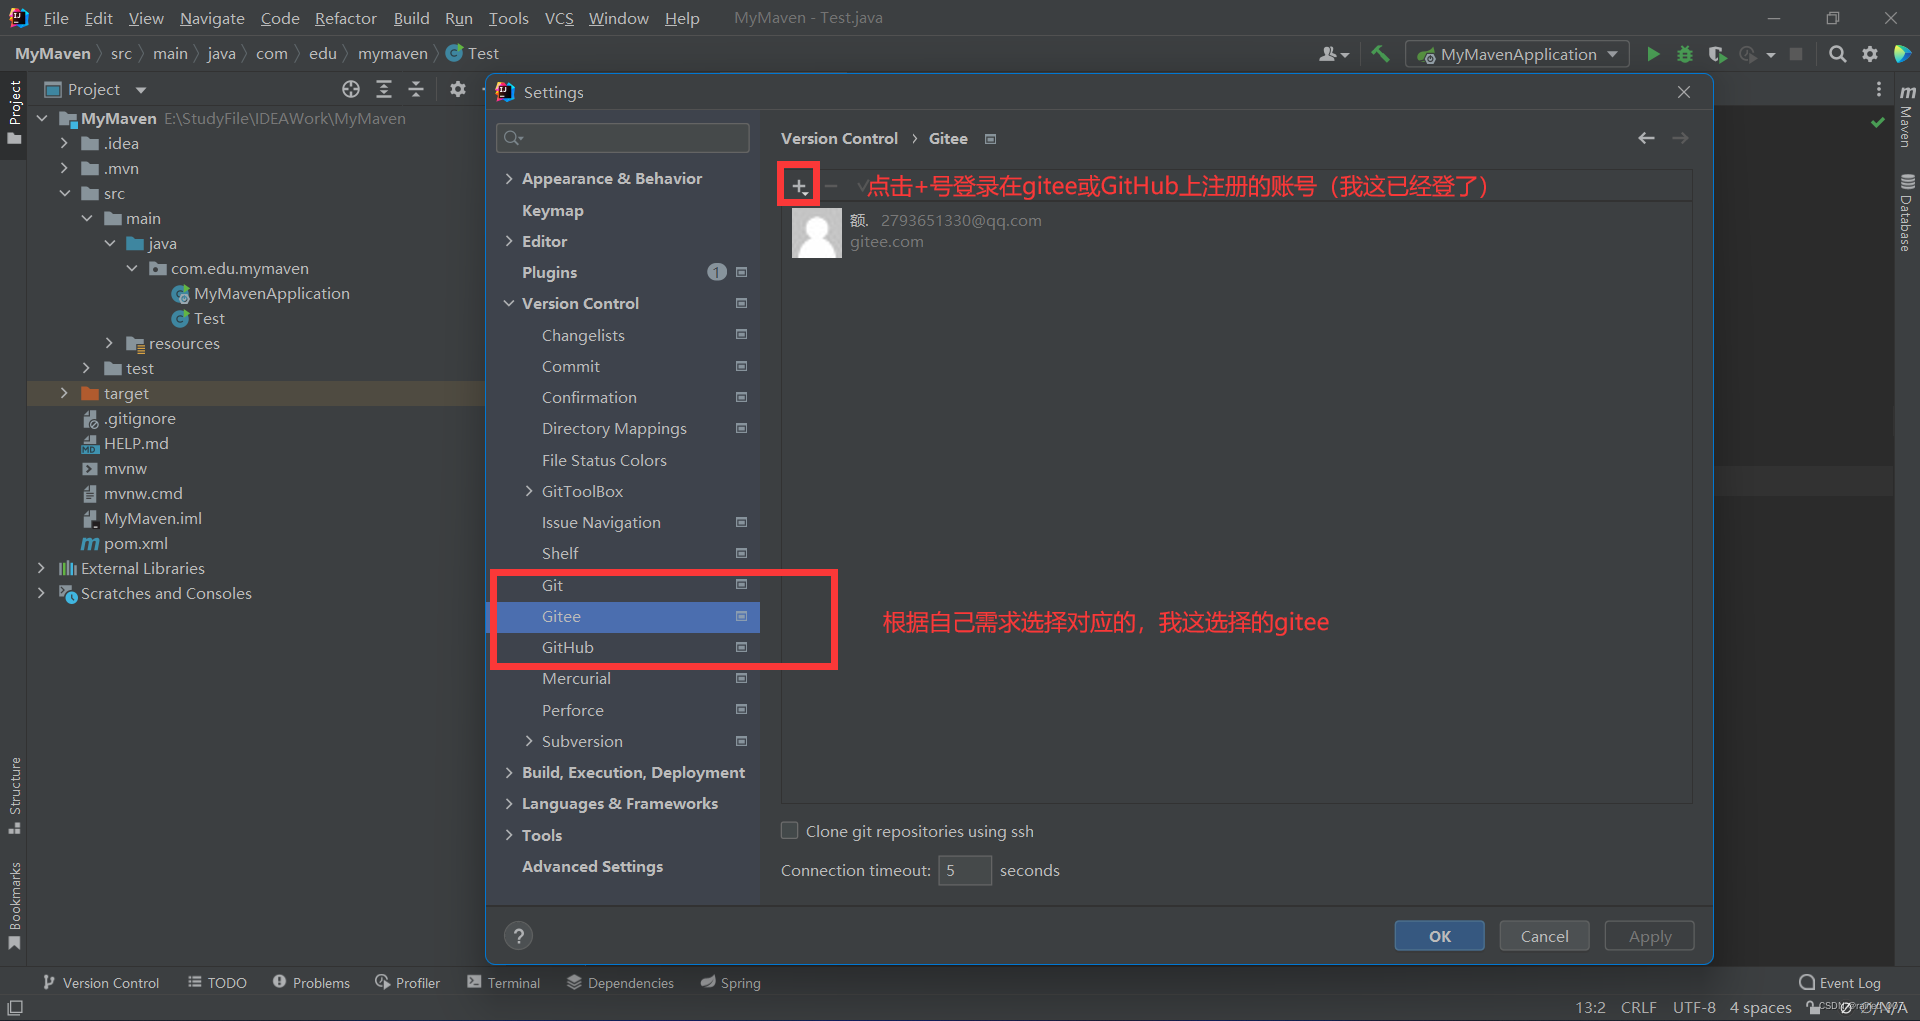The width and height of the screenshot is (1920, 1021).
Task: Click the Debug bug icon in toolbar
Action: pos(1685,54)
